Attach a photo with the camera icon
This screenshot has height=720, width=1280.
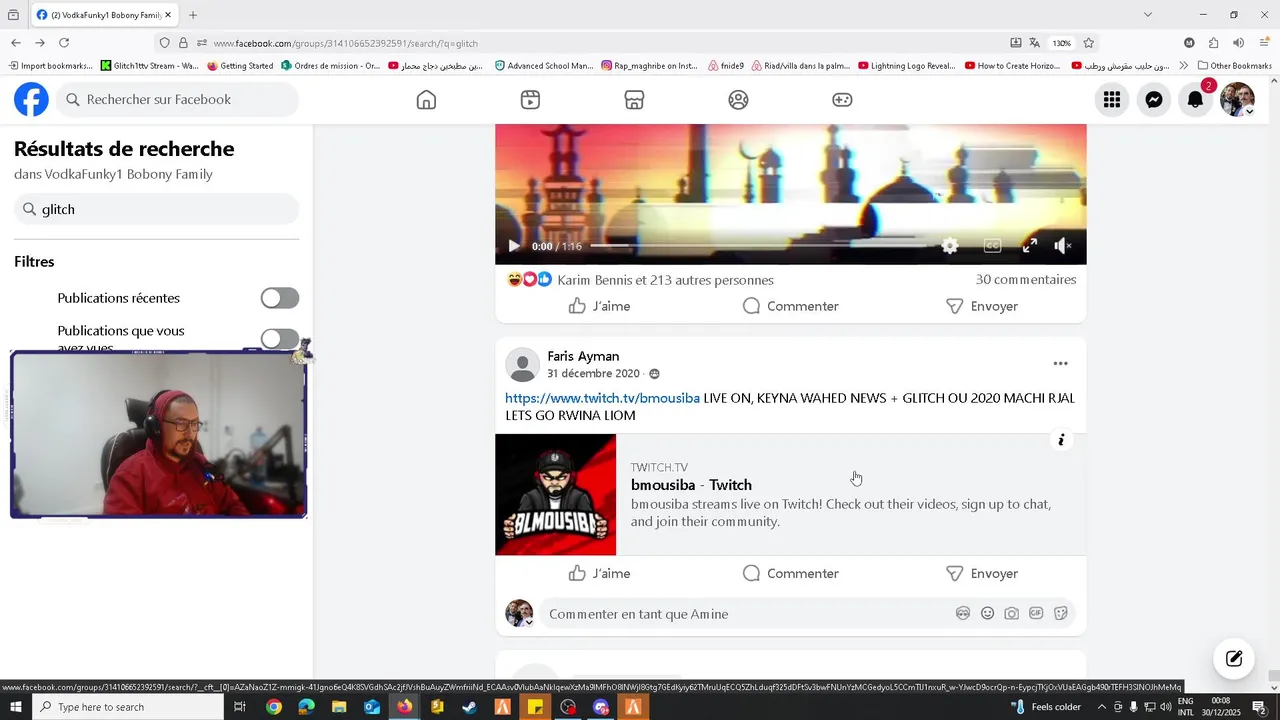pos(1012,614)
